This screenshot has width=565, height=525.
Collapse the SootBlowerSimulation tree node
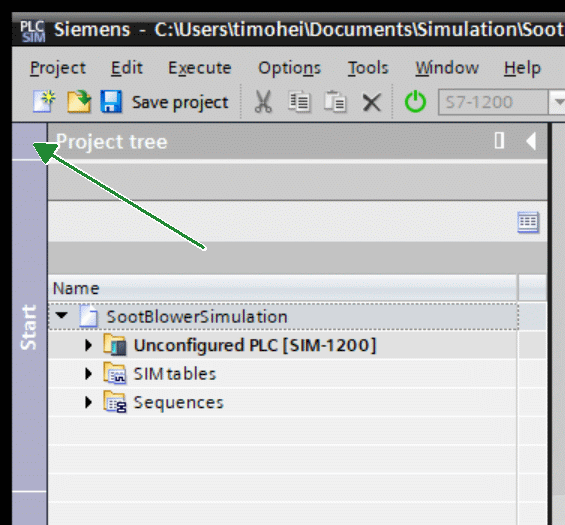coord(62,315)
